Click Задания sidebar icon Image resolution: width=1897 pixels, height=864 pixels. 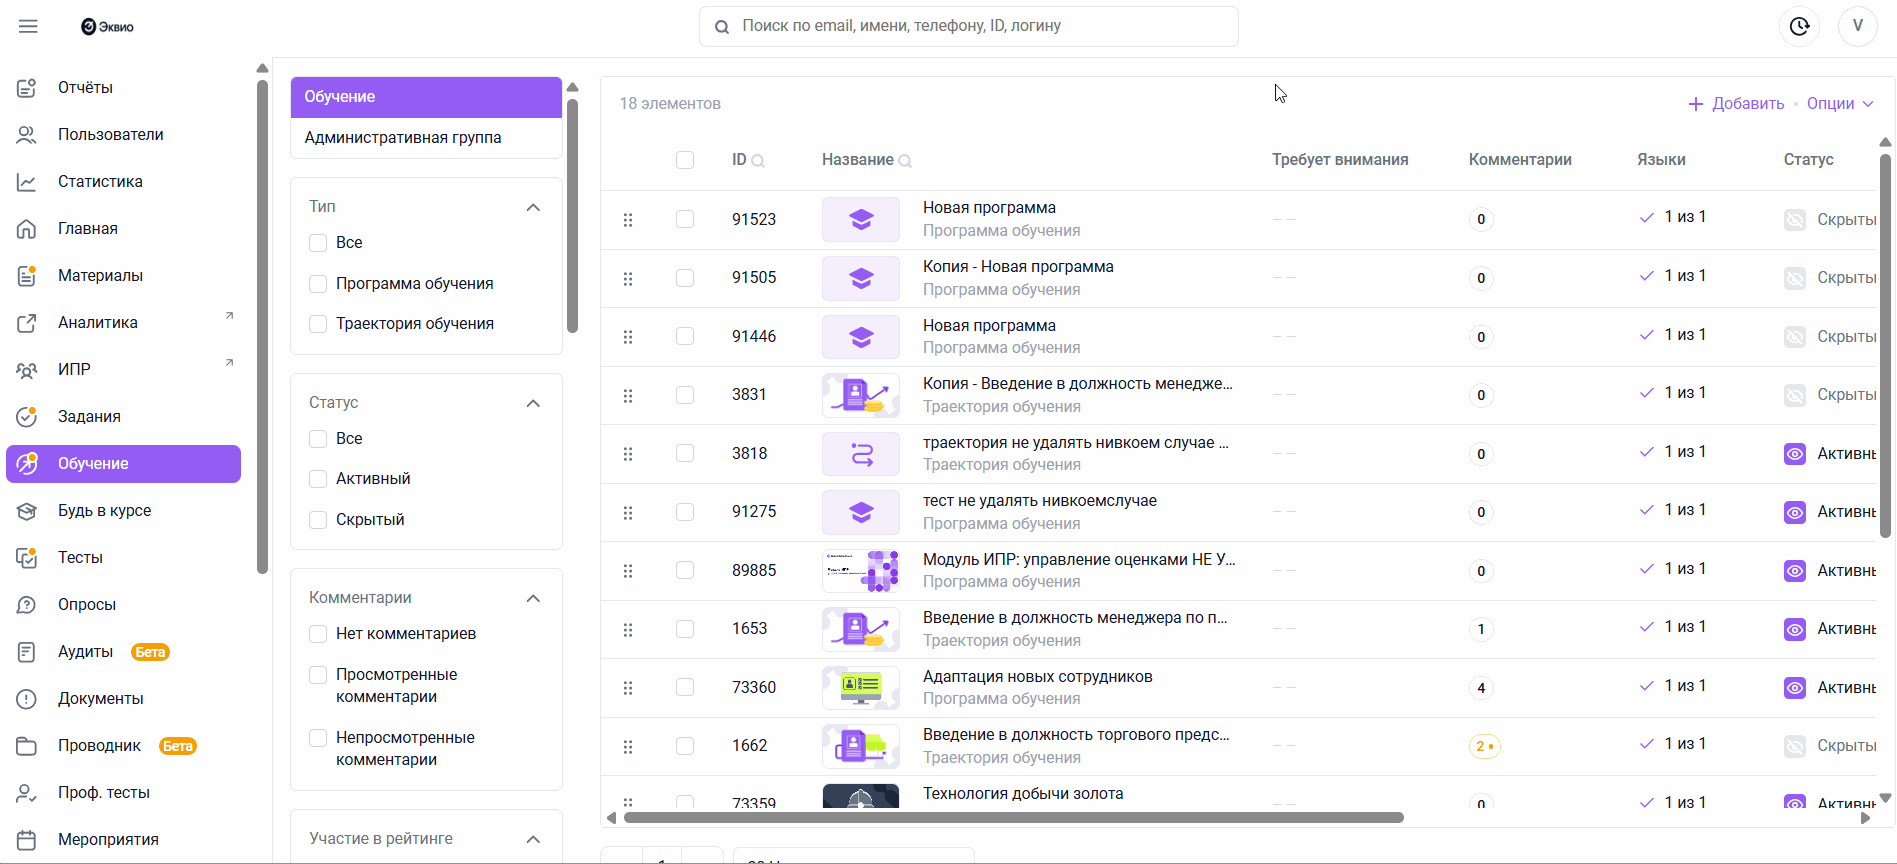click(27, 417)
